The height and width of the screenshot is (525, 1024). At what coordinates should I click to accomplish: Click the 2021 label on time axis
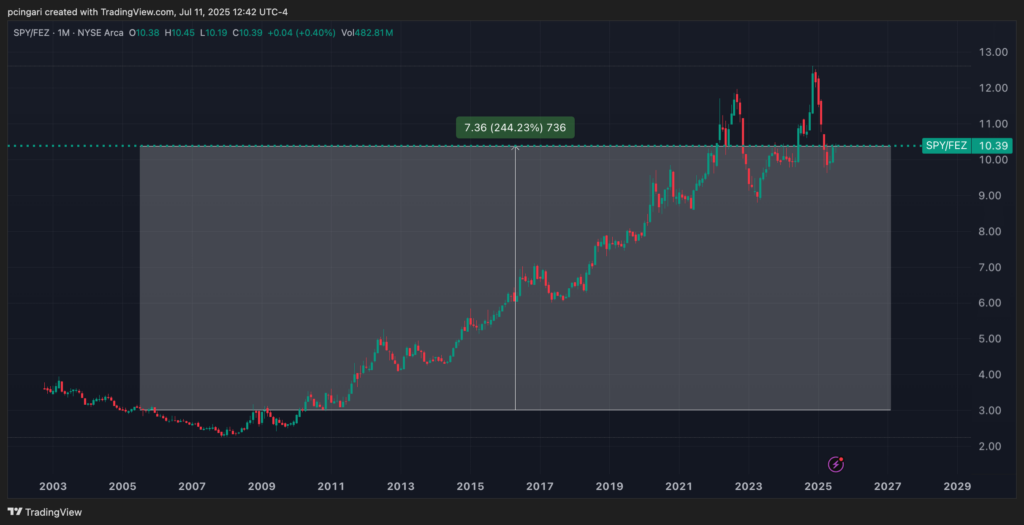pos(679,486)
